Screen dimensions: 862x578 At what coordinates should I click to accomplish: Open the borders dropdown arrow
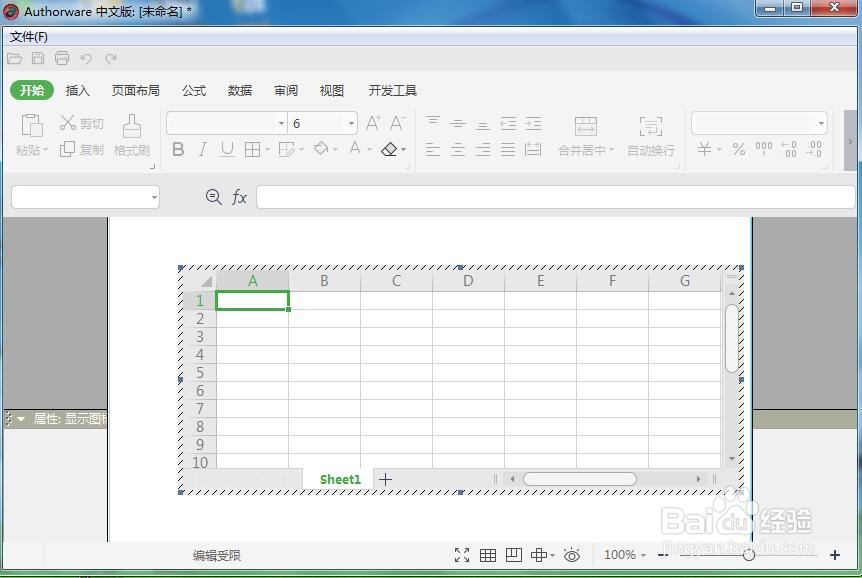tap(267, 150)
